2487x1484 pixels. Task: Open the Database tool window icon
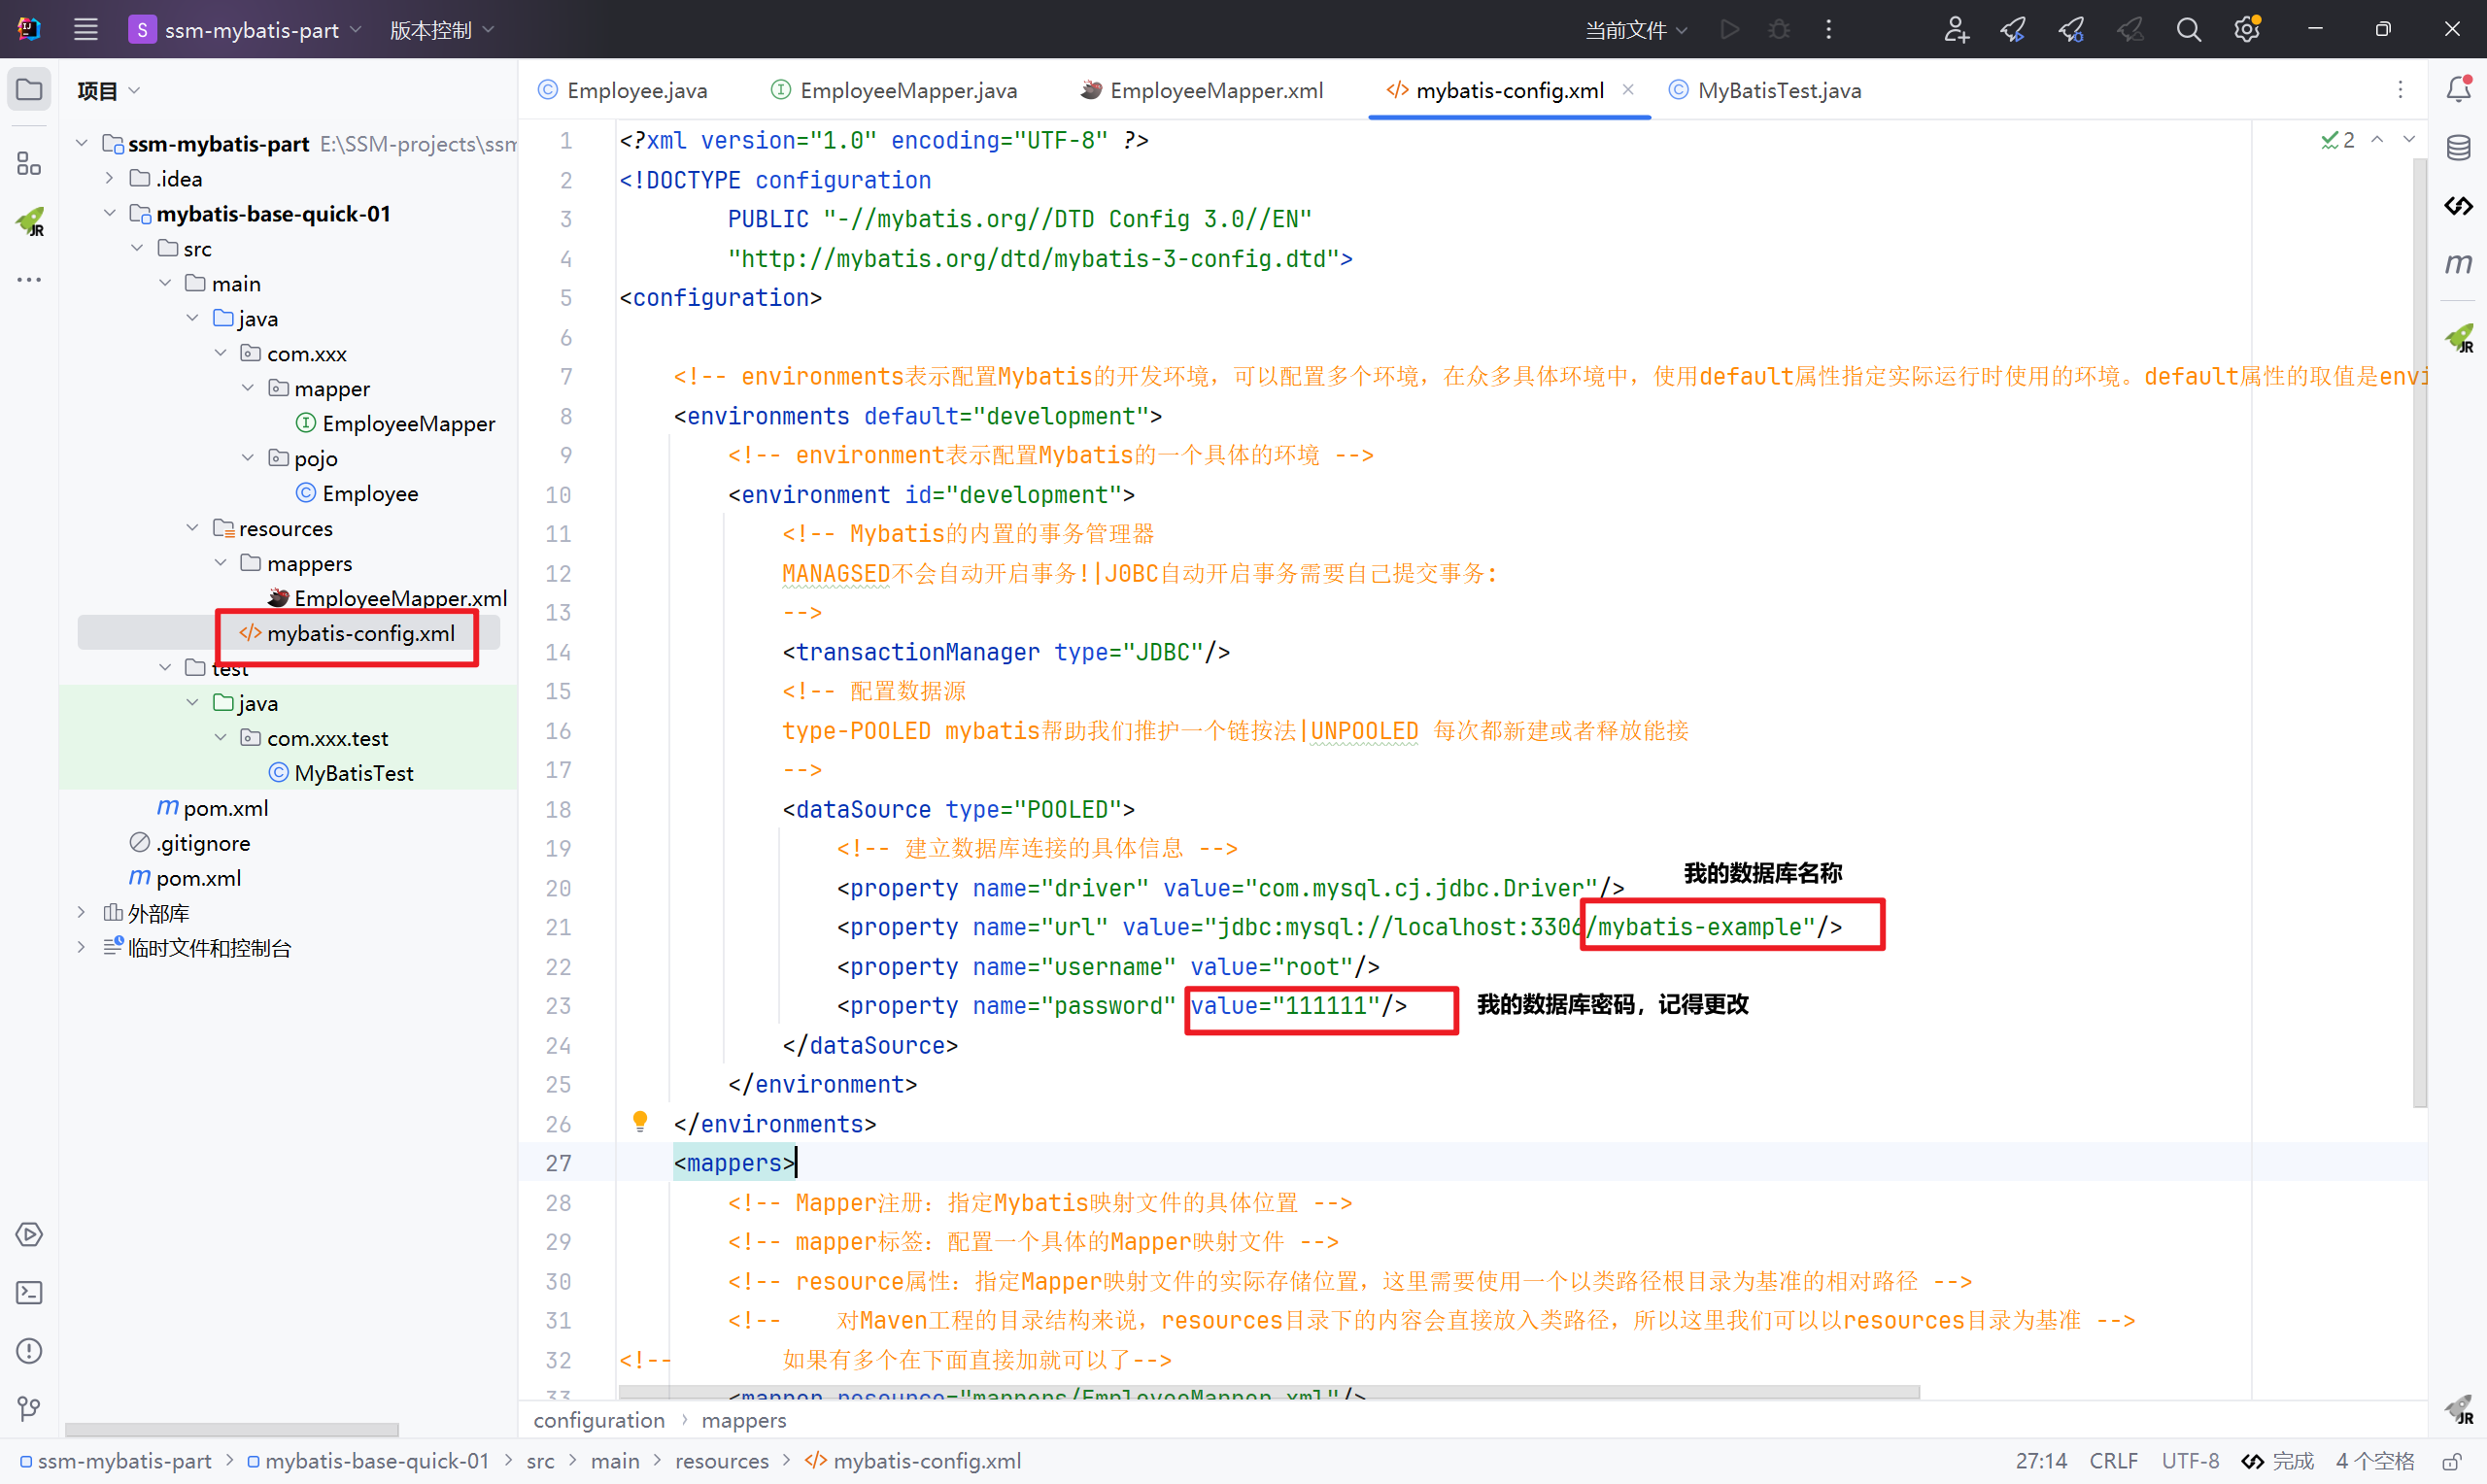[2458, 148]
